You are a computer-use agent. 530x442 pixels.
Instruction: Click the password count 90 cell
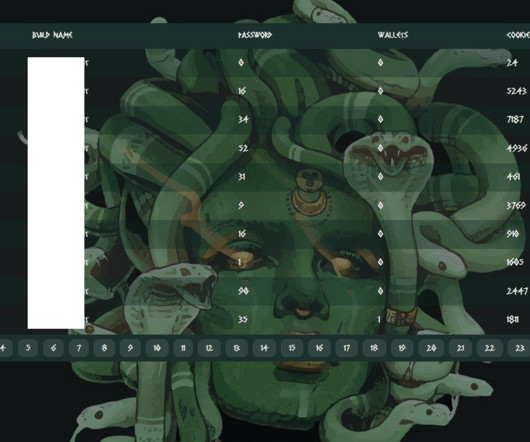[x=243, y=291]
